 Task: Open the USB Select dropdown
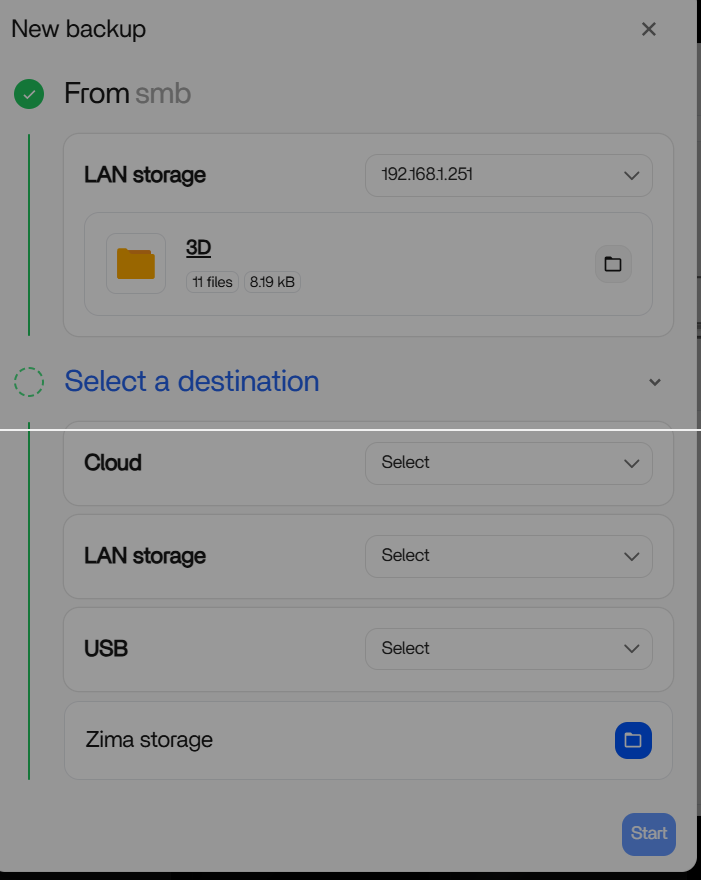tap(508, 649)
